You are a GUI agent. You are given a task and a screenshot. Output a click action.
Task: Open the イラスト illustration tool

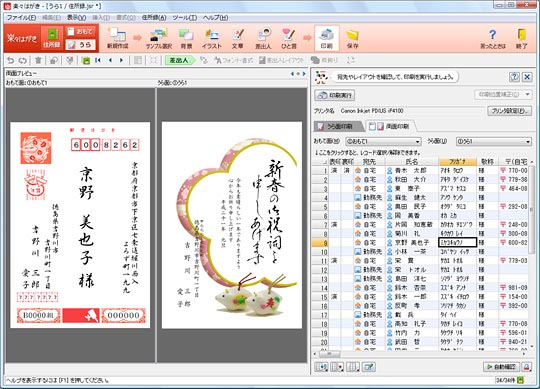click(212, 38)
